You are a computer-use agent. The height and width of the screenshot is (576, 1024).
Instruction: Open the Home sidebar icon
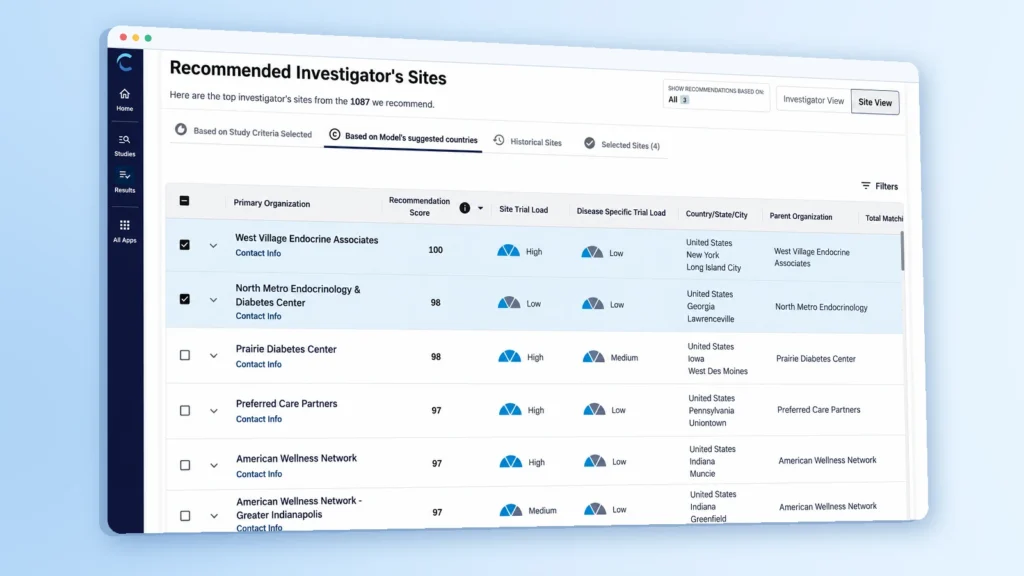(x=124, y=99)
